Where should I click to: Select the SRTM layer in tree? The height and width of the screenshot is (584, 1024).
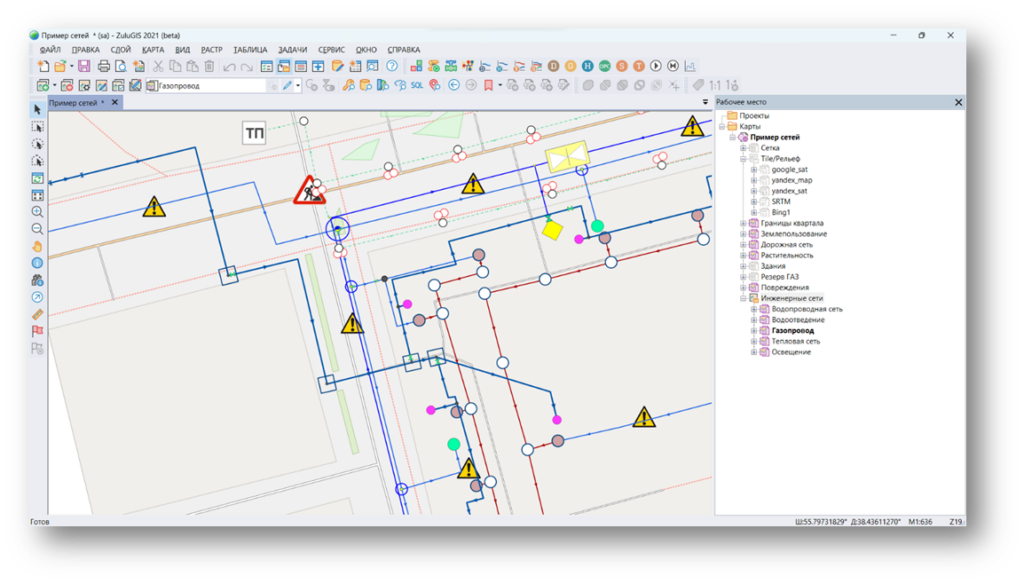[781, 202]
